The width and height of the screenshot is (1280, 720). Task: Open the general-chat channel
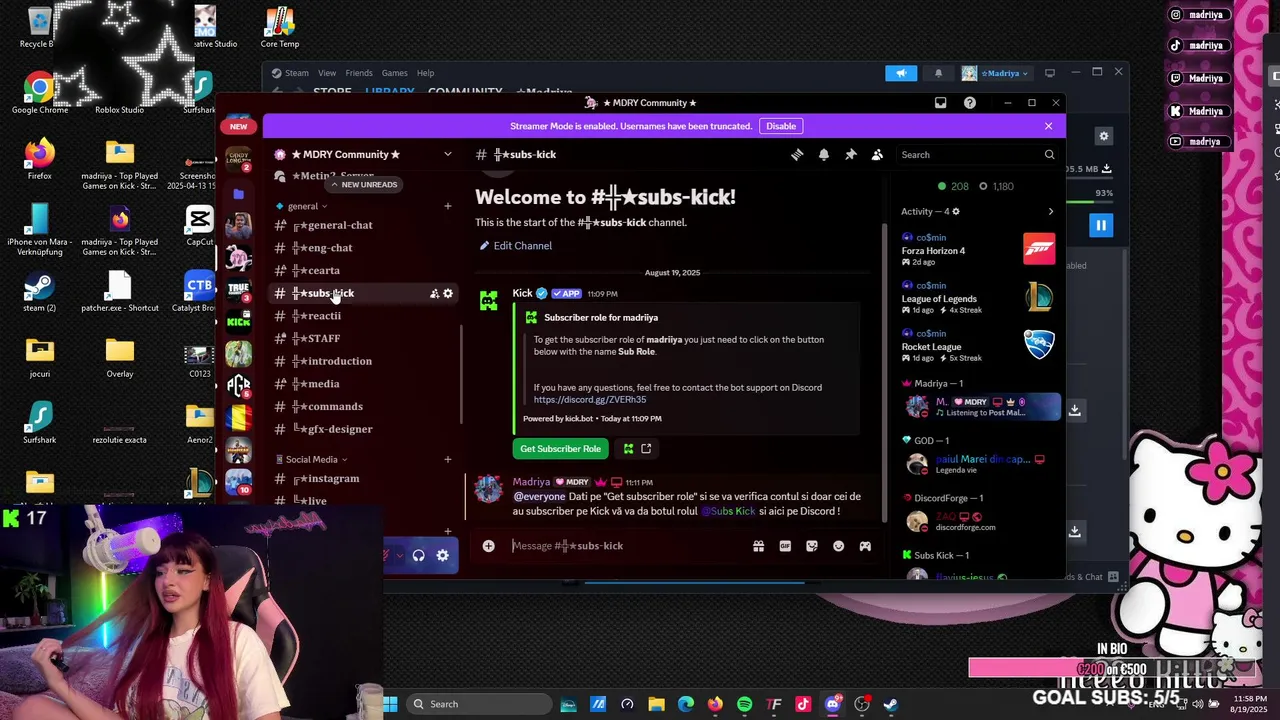(x=364, y=225)
